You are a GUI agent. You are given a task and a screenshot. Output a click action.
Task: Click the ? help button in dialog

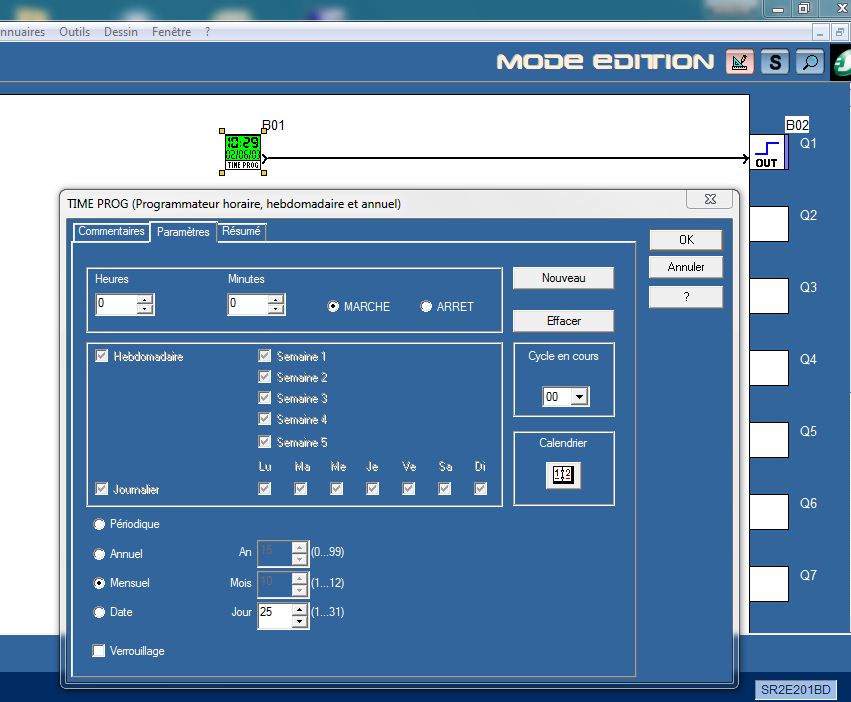(686, 296)
